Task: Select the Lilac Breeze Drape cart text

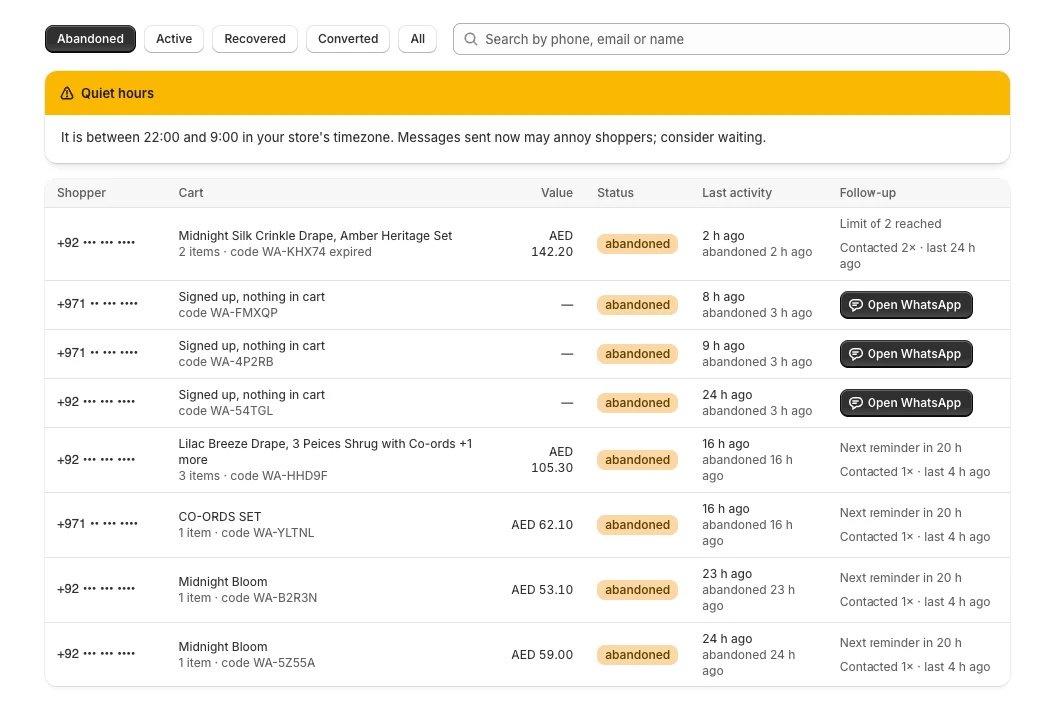Action: pyautogui.click(x=325, y=452)
